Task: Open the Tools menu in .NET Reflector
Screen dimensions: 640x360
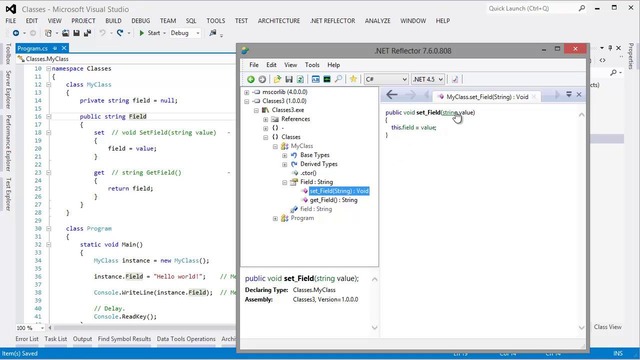Action: (x=312, y=65)
